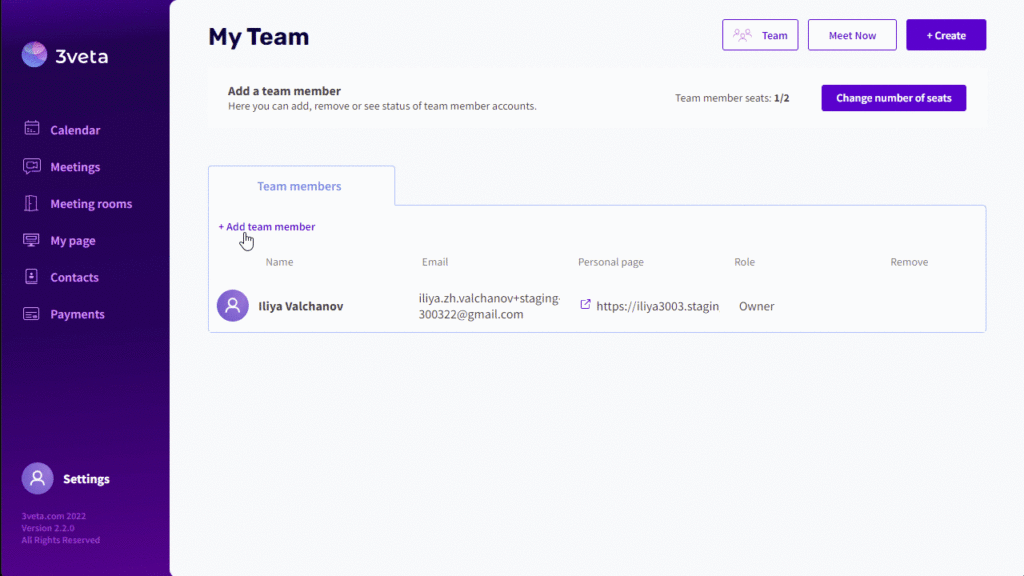
Task: Switch to the Team members tab
Action: pos(299,186)
